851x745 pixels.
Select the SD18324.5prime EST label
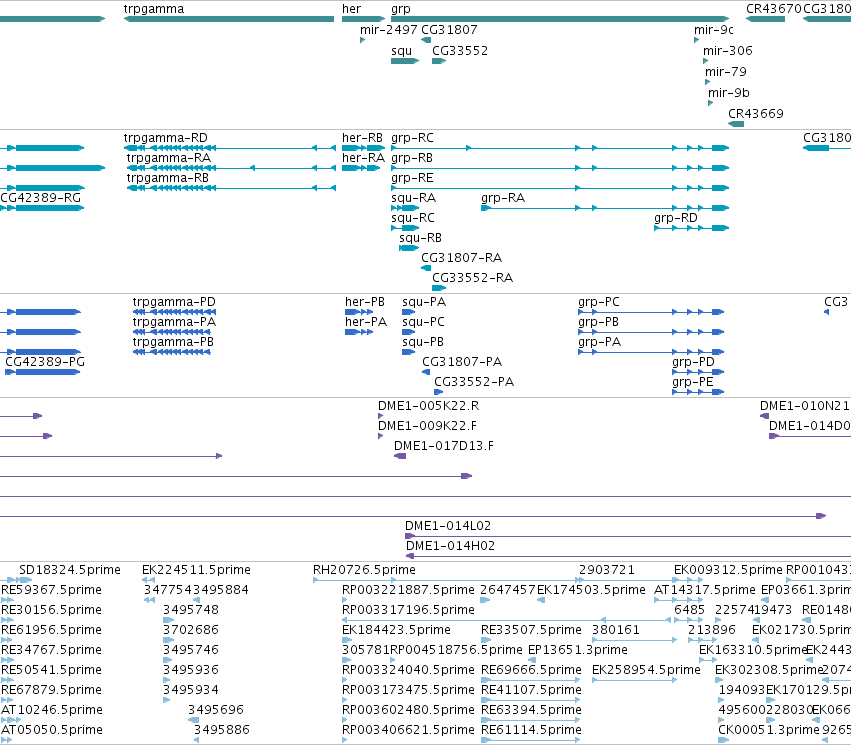(x=70, y=570)
